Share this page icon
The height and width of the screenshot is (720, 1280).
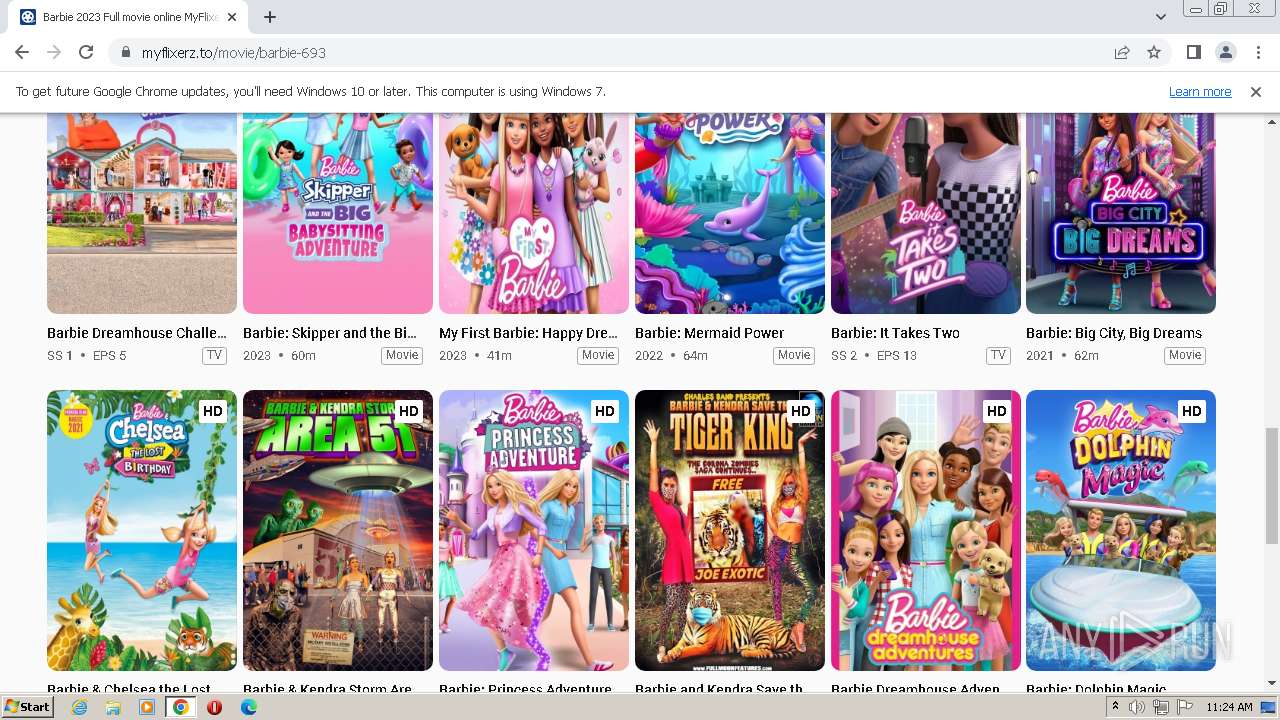pos(1122,52)
